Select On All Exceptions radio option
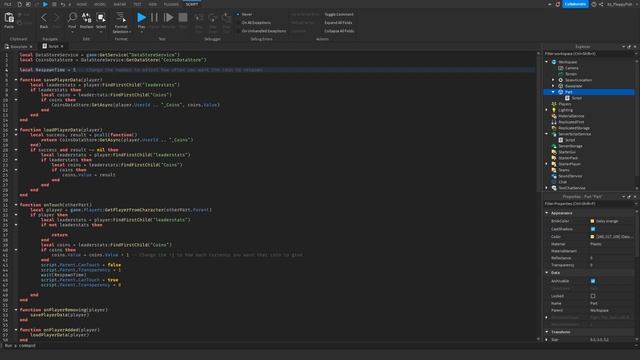640x360 pixels. tap(238, 23)
